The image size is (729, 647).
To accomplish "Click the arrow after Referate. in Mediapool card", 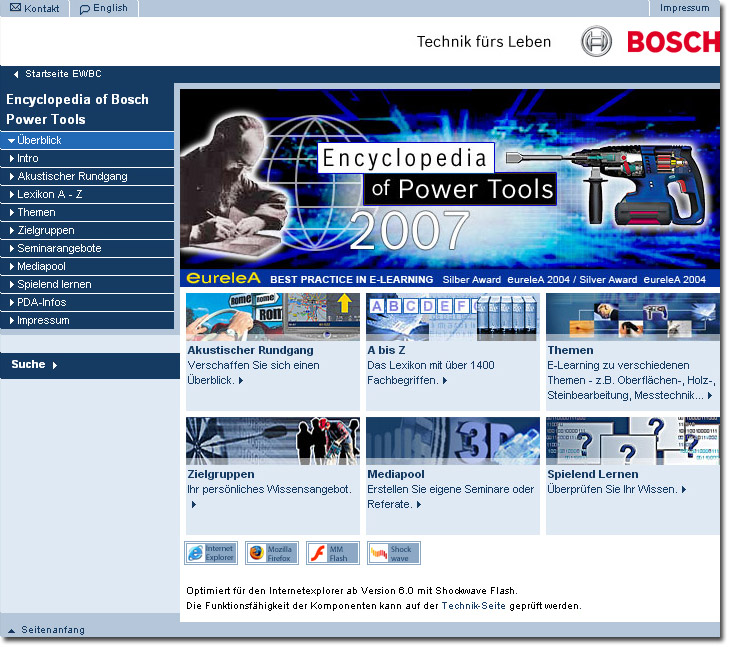I will (419, 505).
